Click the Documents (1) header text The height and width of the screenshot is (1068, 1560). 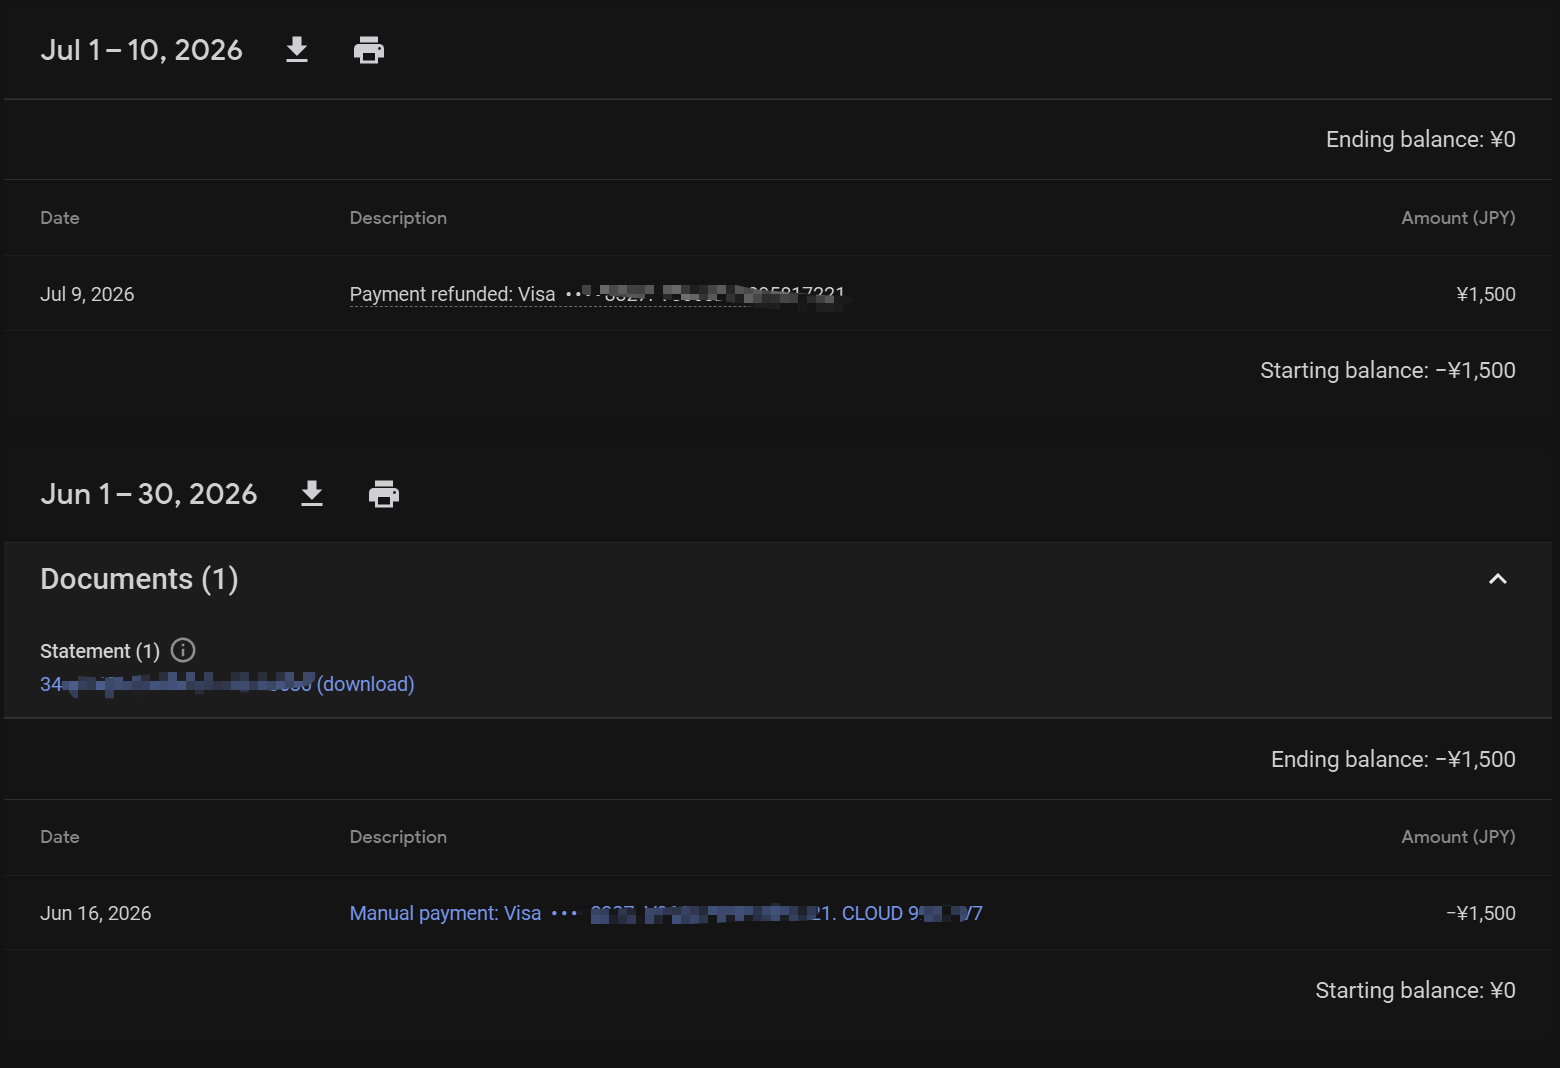(x=139, y=579)
